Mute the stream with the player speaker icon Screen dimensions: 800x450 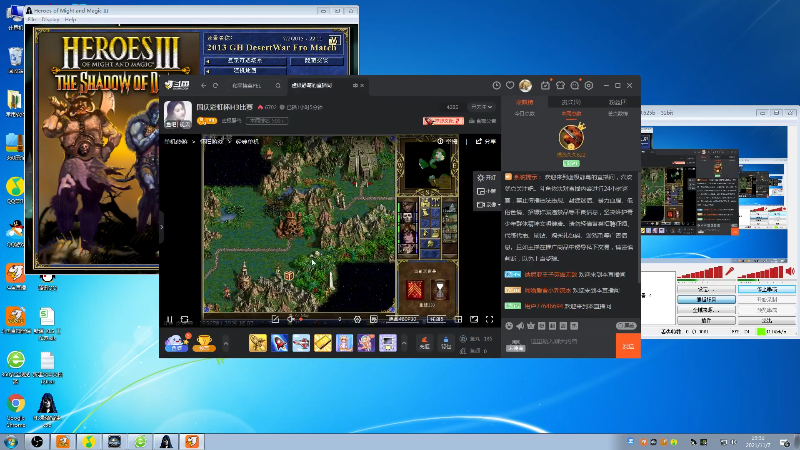click(x=290, y=319)
